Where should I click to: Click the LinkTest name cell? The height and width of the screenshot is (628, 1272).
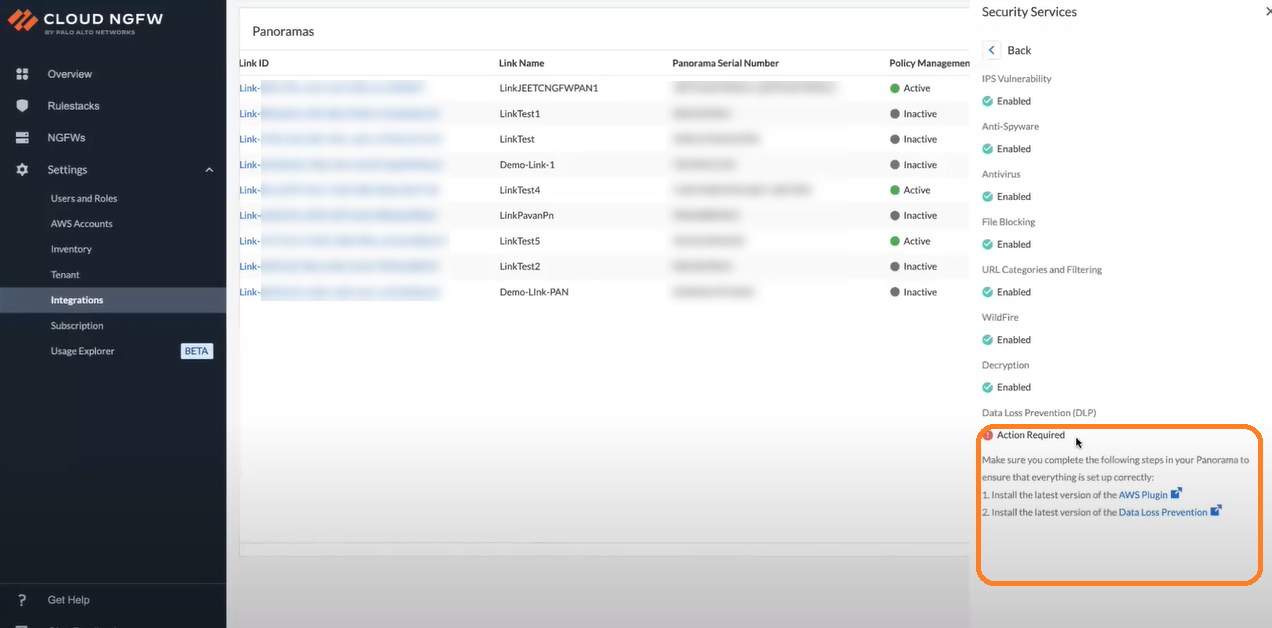coord(517,139)
